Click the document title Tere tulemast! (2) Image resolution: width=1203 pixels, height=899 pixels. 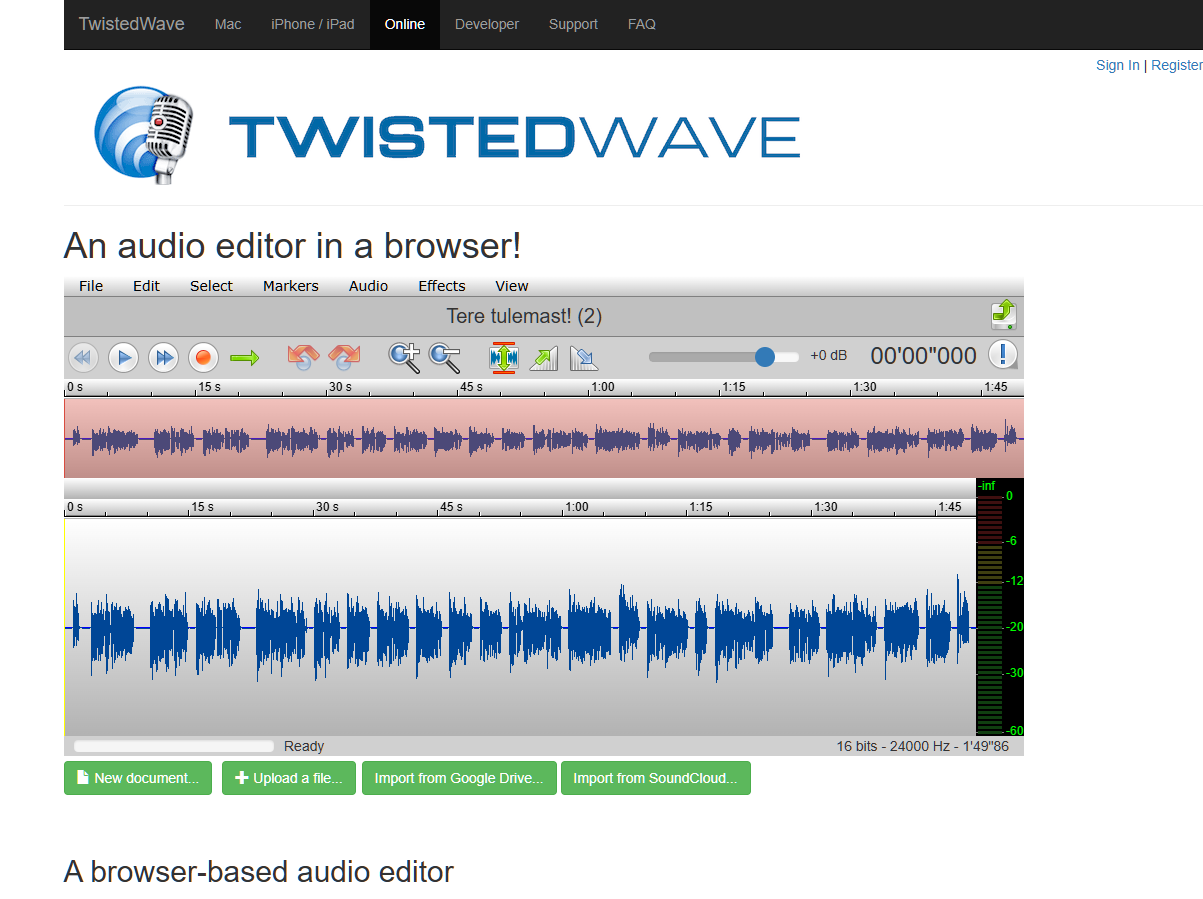(x=524, y=316)
